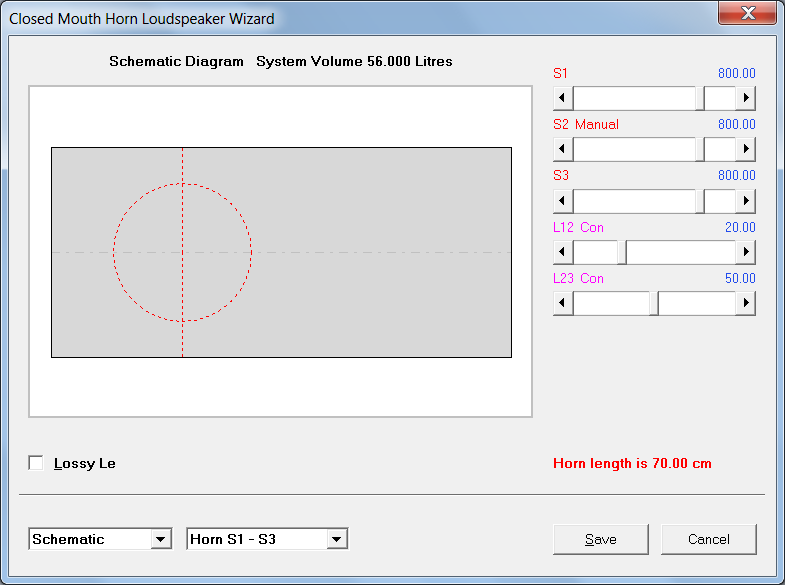Click the L12 Con label
The width and height of the screenshot is (785, 585).
point(578,228)
